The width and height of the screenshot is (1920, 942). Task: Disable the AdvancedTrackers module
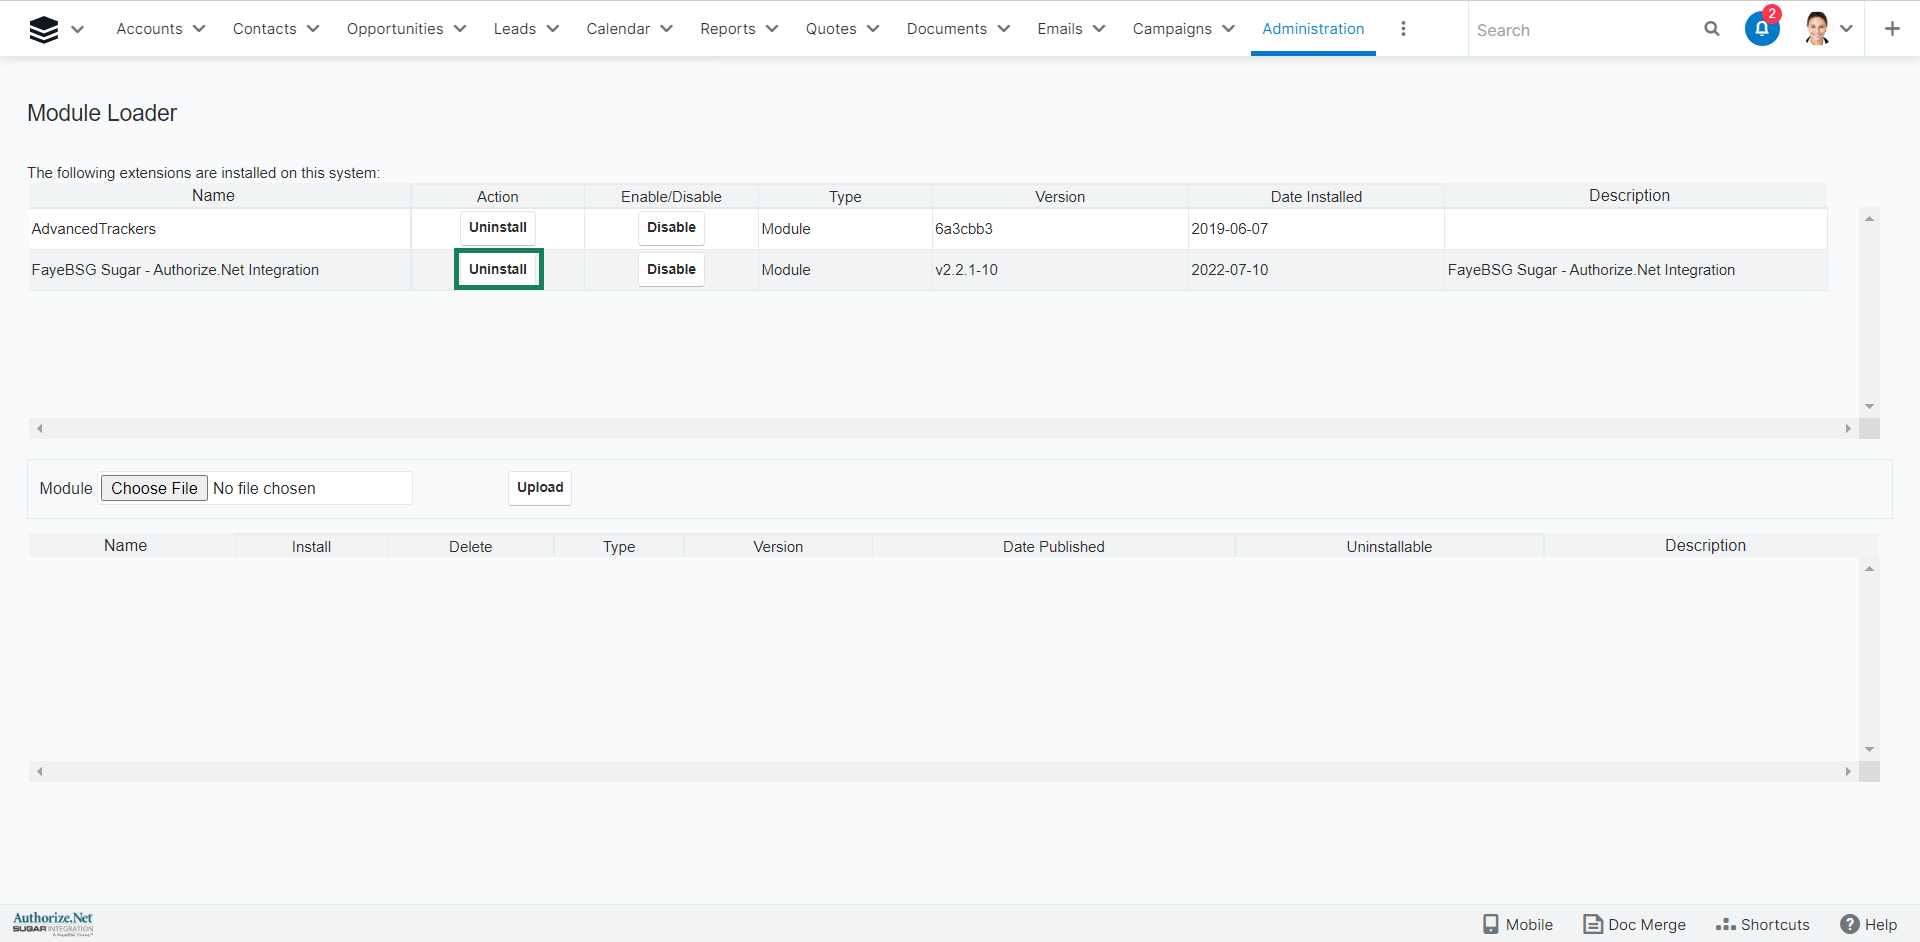click(x=671, y=228)
